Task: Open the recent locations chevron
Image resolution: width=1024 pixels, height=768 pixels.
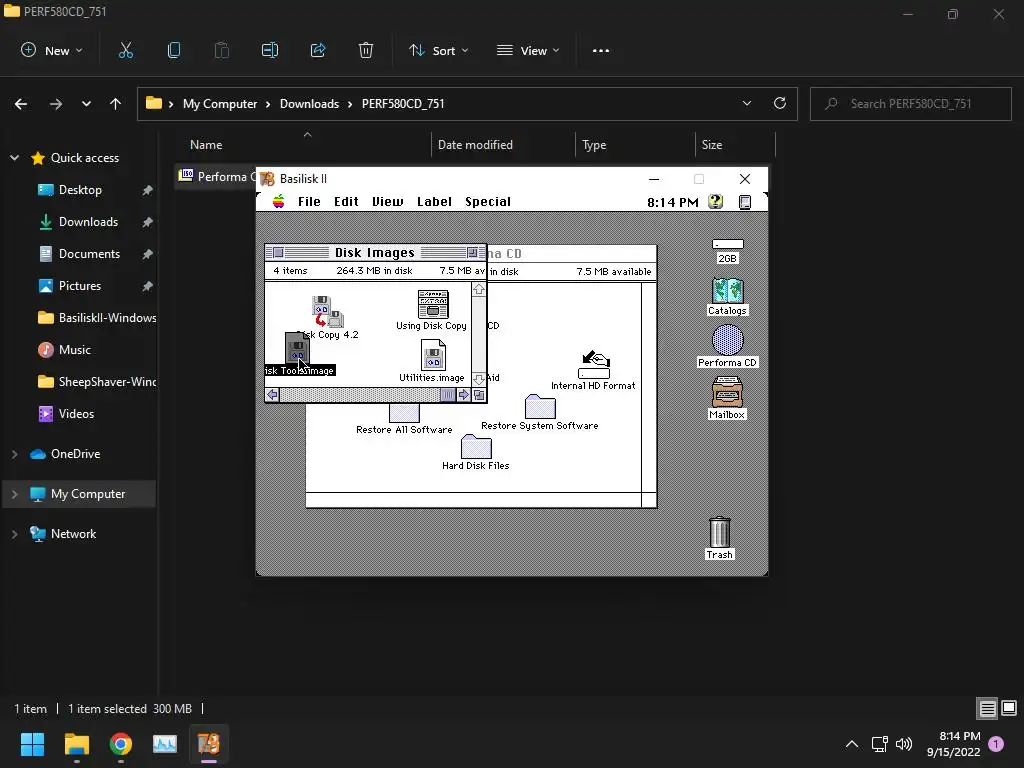Action: [86, 104]
